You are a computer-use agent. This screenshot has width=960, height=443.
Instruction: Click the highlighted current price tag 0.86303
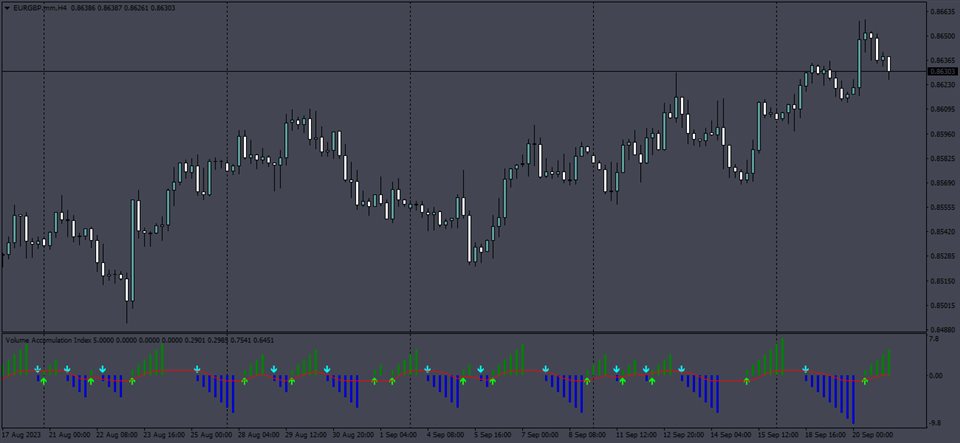943,72
